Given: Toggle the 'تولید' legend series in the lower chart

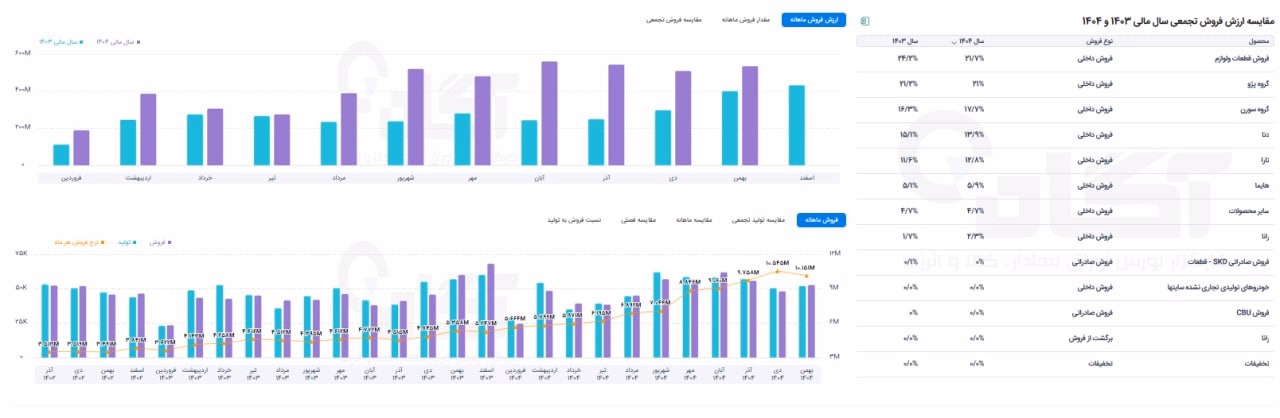Looking at the screenshot, I should point(127,242).
